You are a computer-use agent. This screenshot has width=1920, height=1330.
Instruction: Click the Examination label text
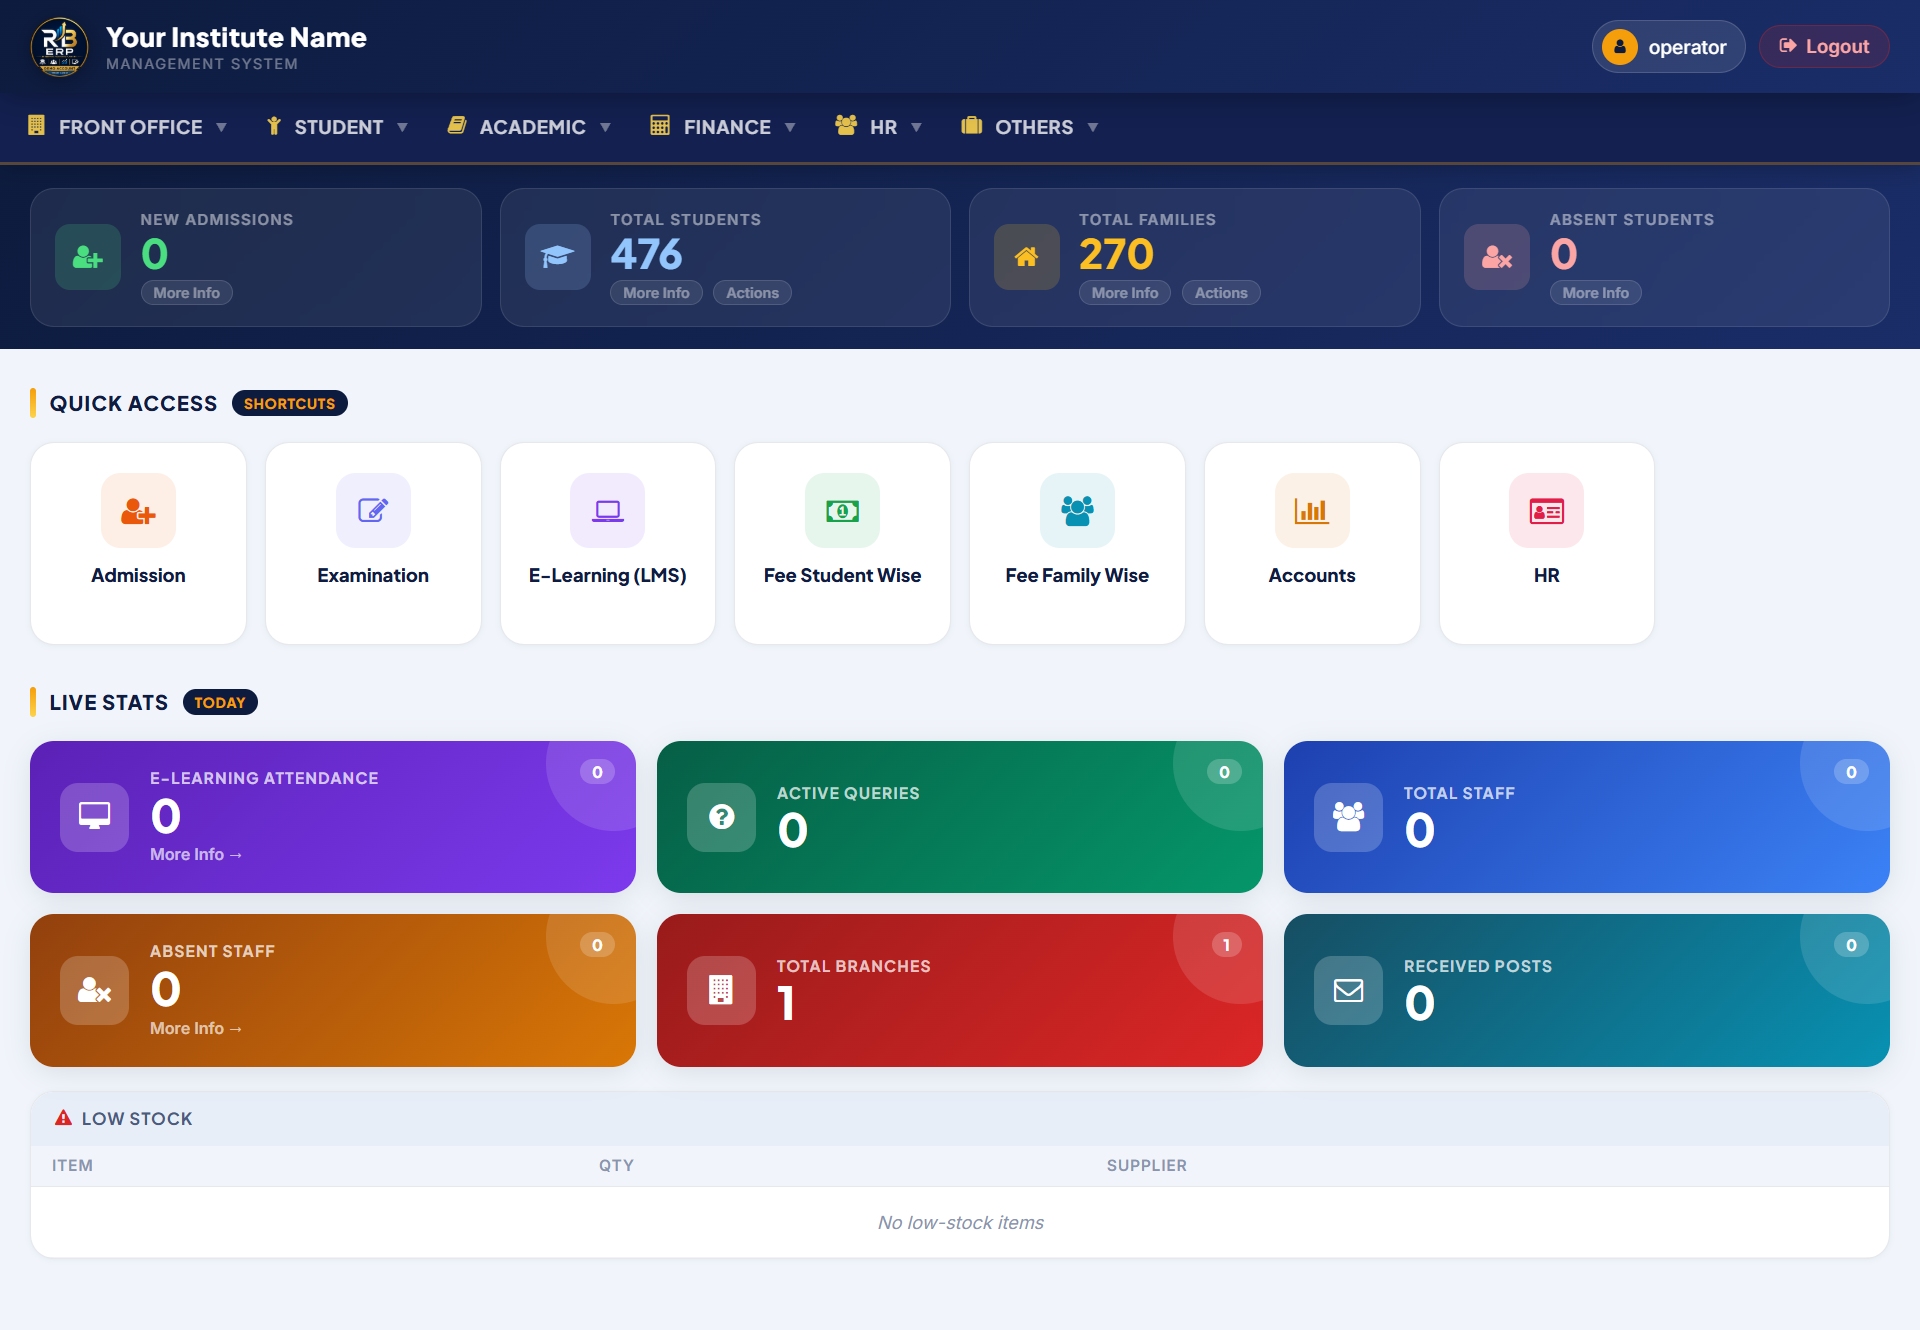pyautogui.click(x=373, y=576)
